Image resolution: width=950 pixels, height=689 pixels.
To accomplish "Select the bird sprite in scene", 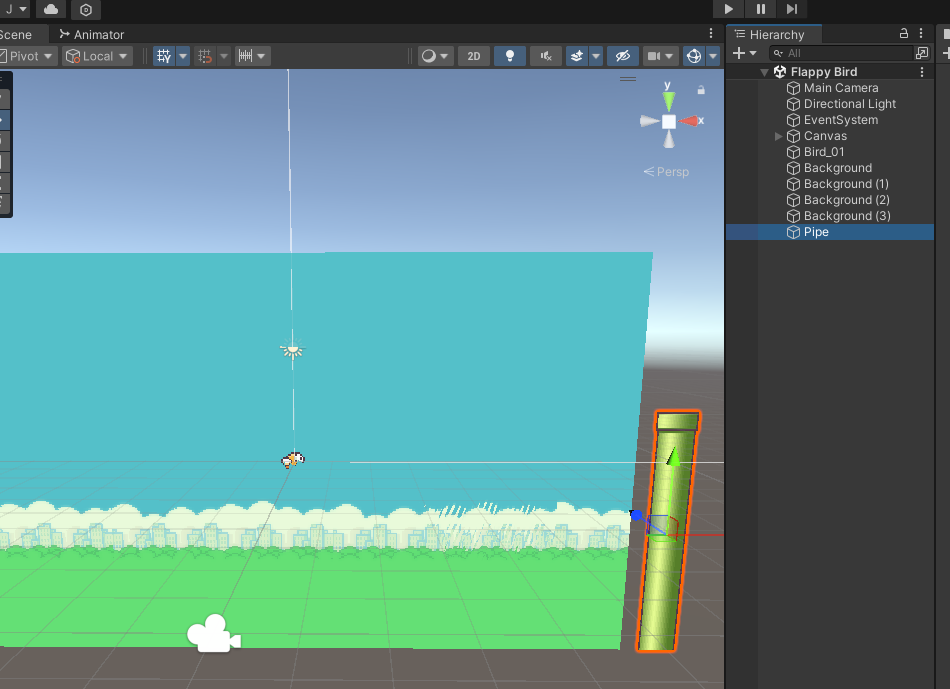I will pyautogui.click(x=293, y=460).
